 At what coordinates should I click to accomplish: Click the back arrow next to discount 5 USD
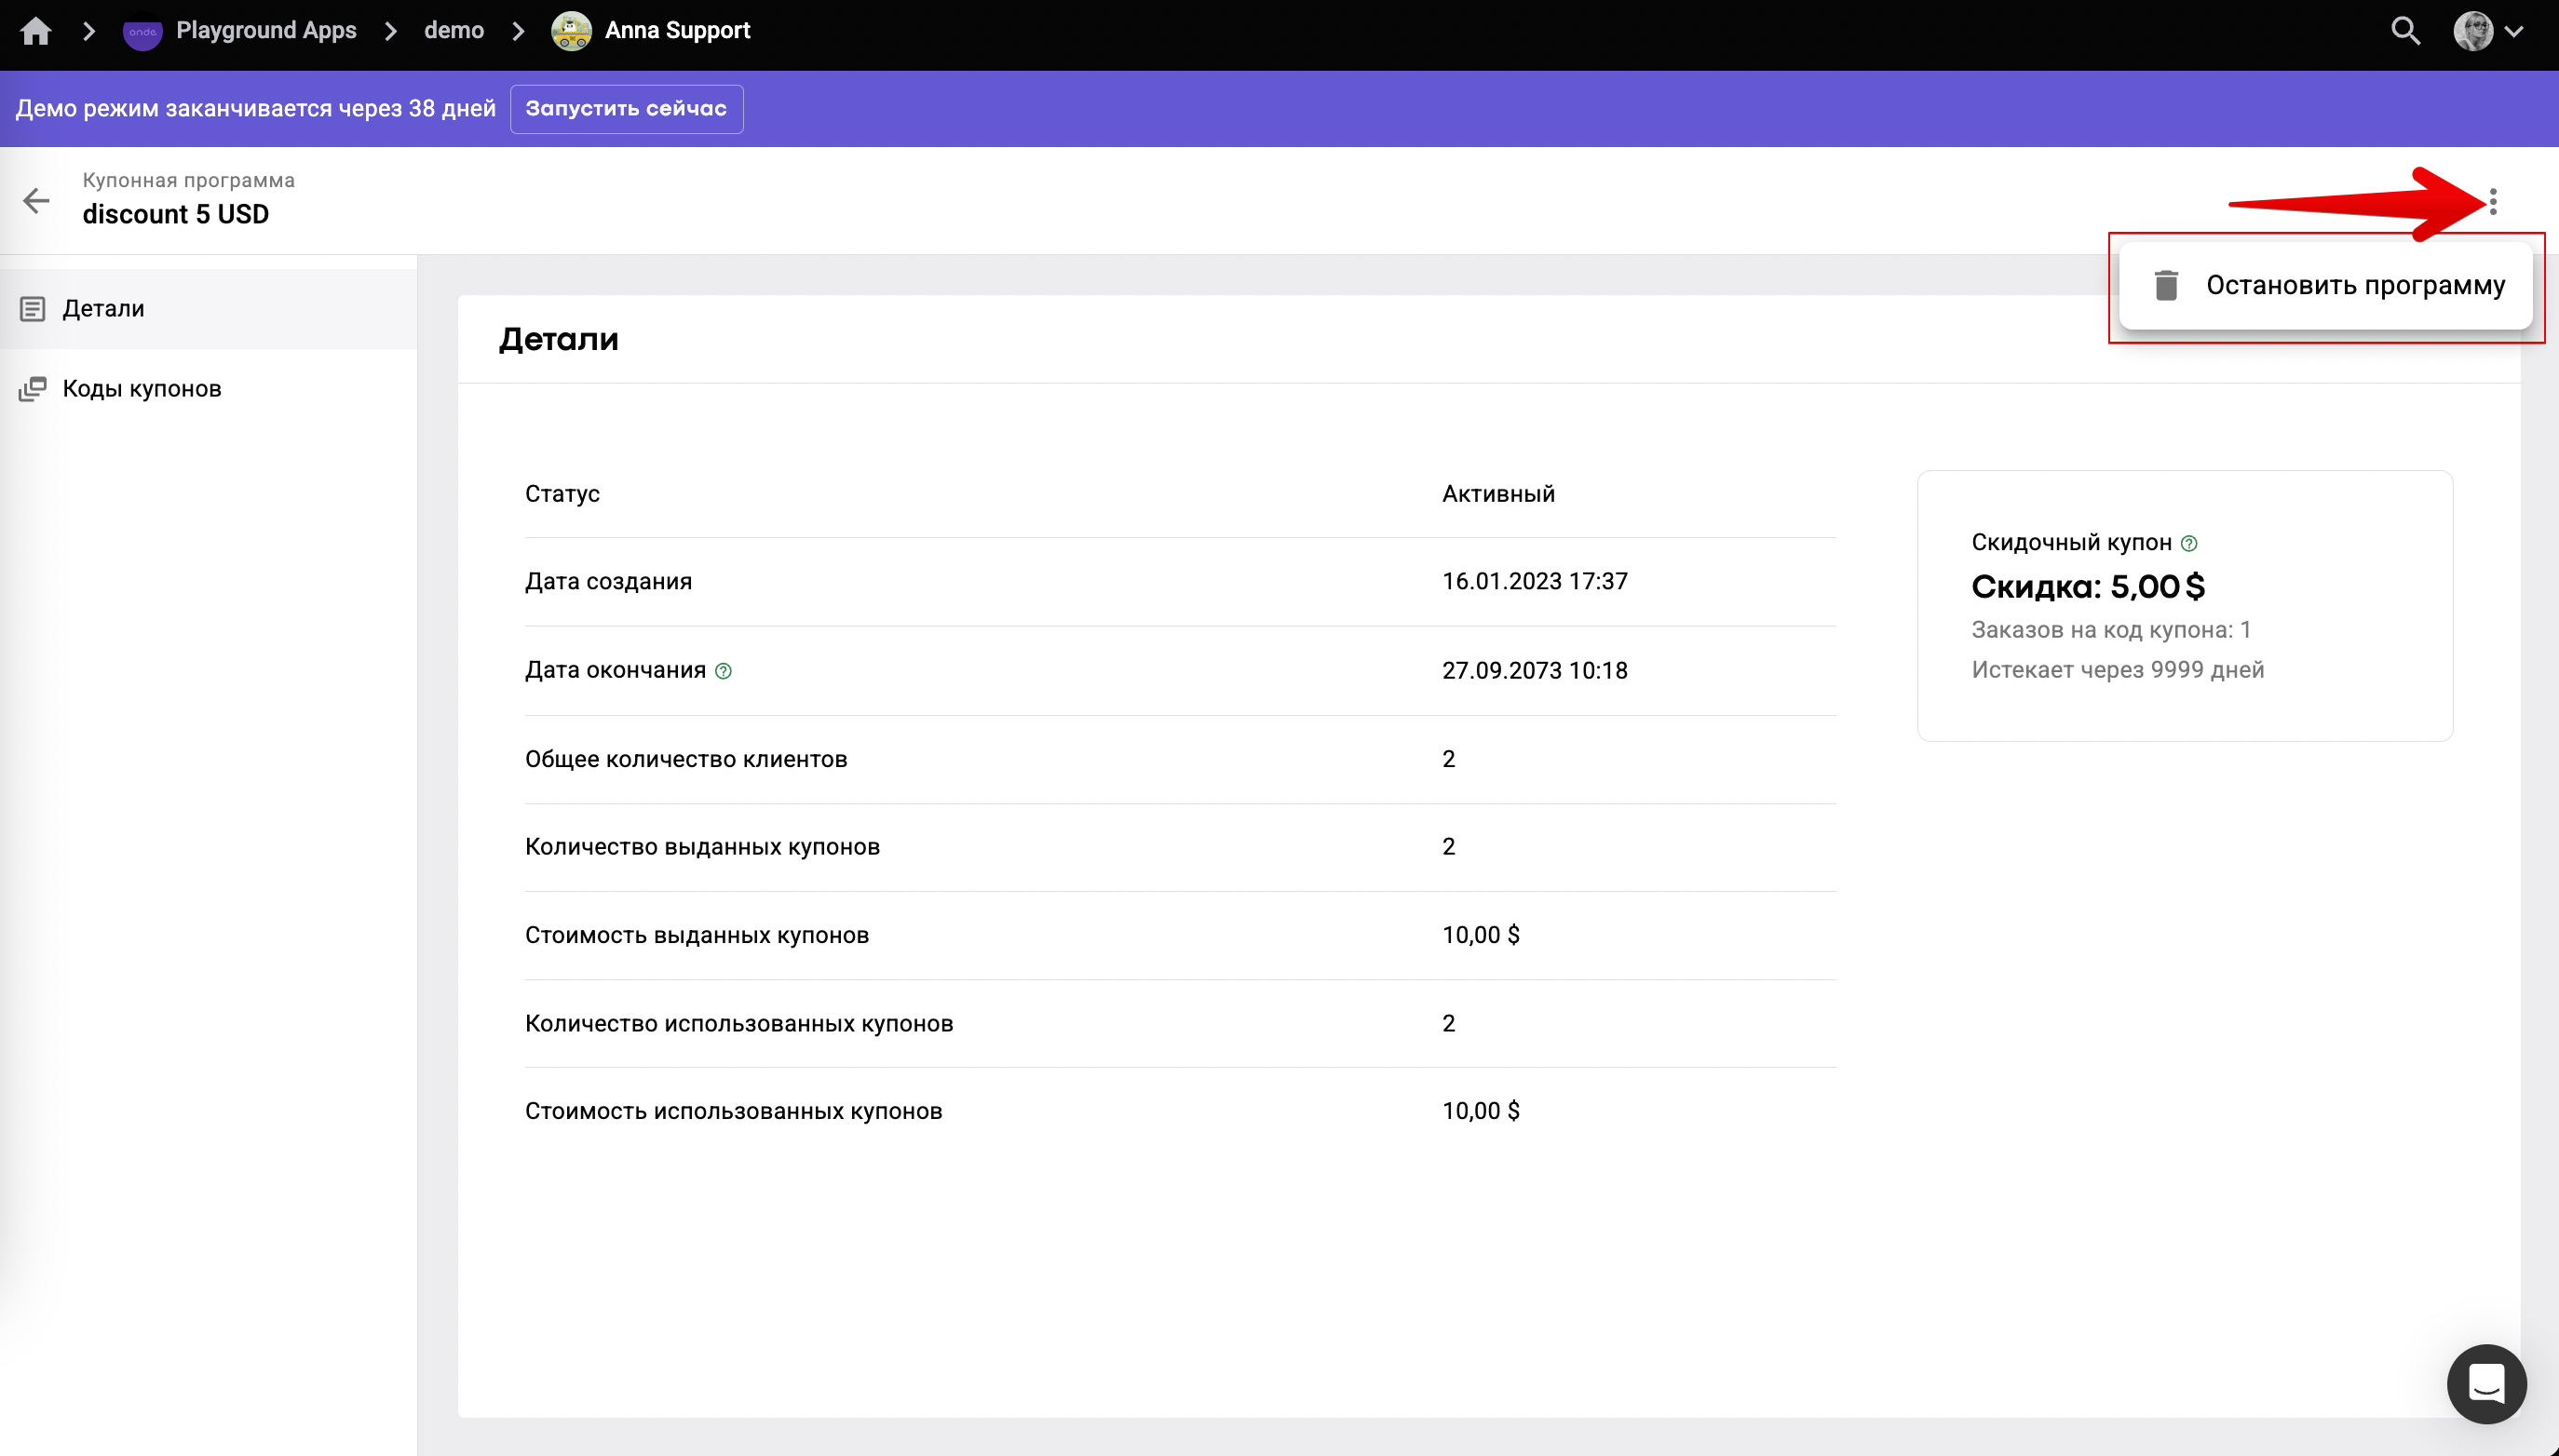[36, 201]
